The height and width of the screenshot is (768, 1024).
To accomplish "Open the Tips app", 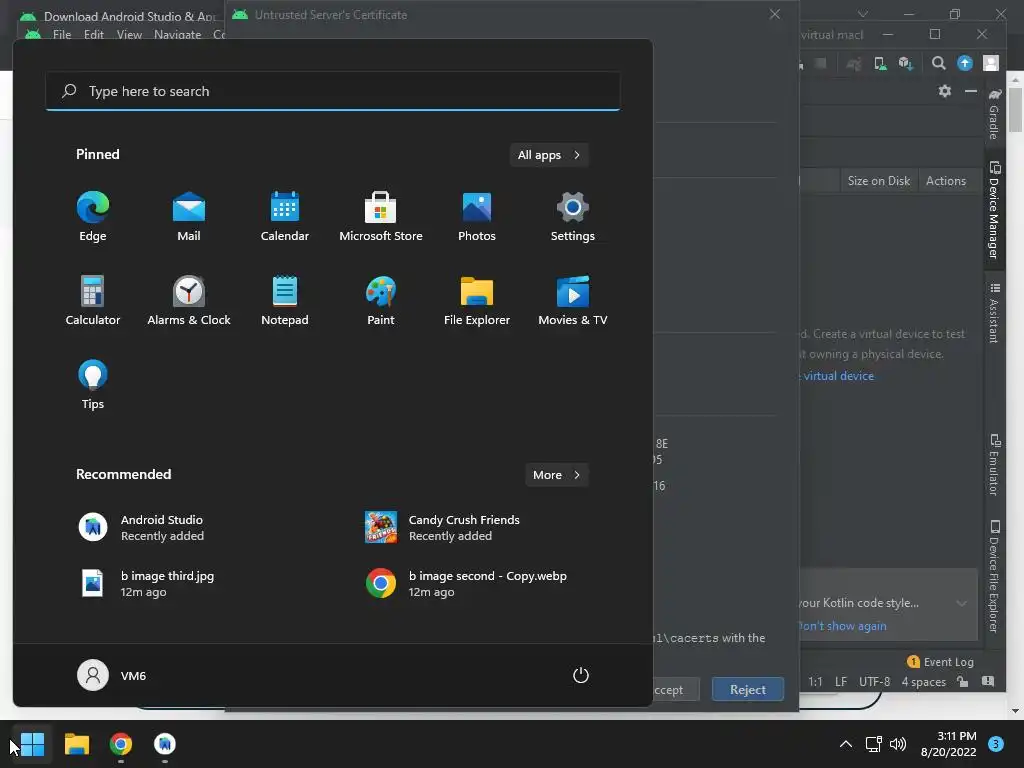I will (93, 385).
